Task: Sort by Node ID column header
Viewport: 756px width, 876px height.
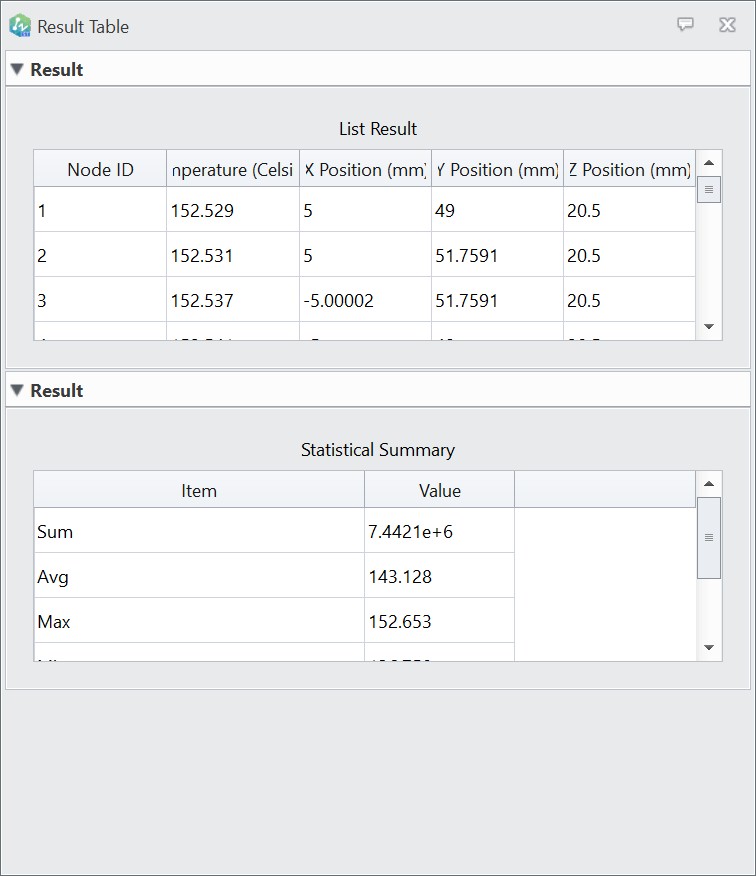Action: [100, 170]
